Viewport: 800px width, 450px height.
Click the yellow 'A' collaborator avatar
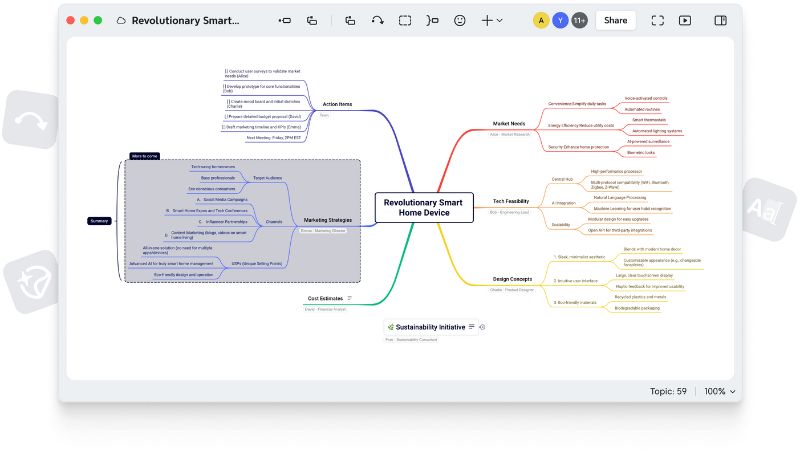[x=541, y=20]
